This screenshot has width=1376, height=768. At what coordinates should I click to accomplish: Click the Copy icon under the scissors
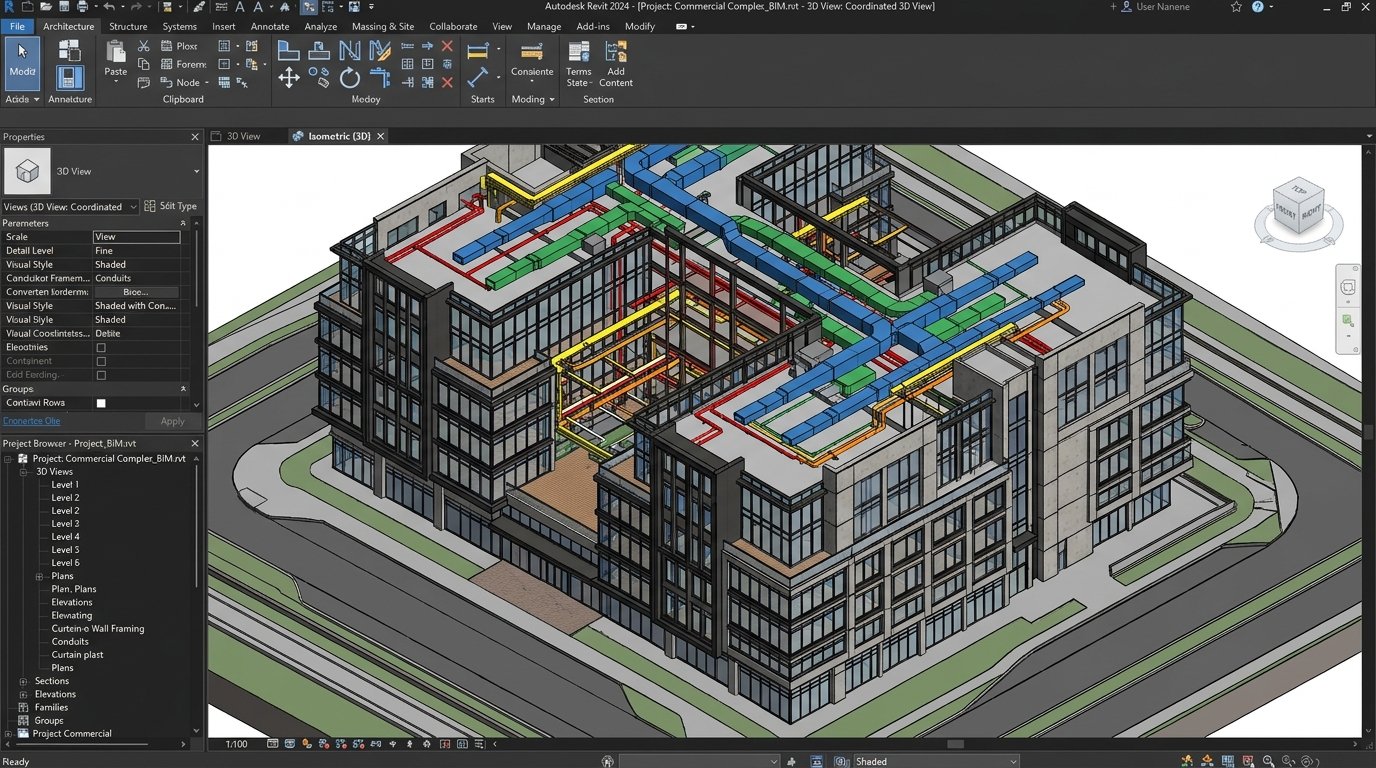tap(144, 64)
